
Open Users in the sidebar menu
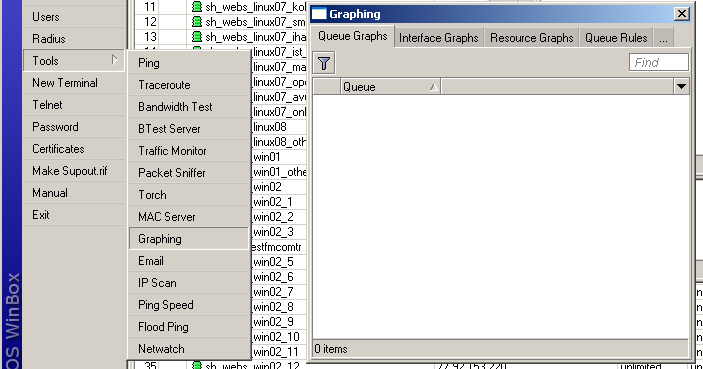[74, 17]
